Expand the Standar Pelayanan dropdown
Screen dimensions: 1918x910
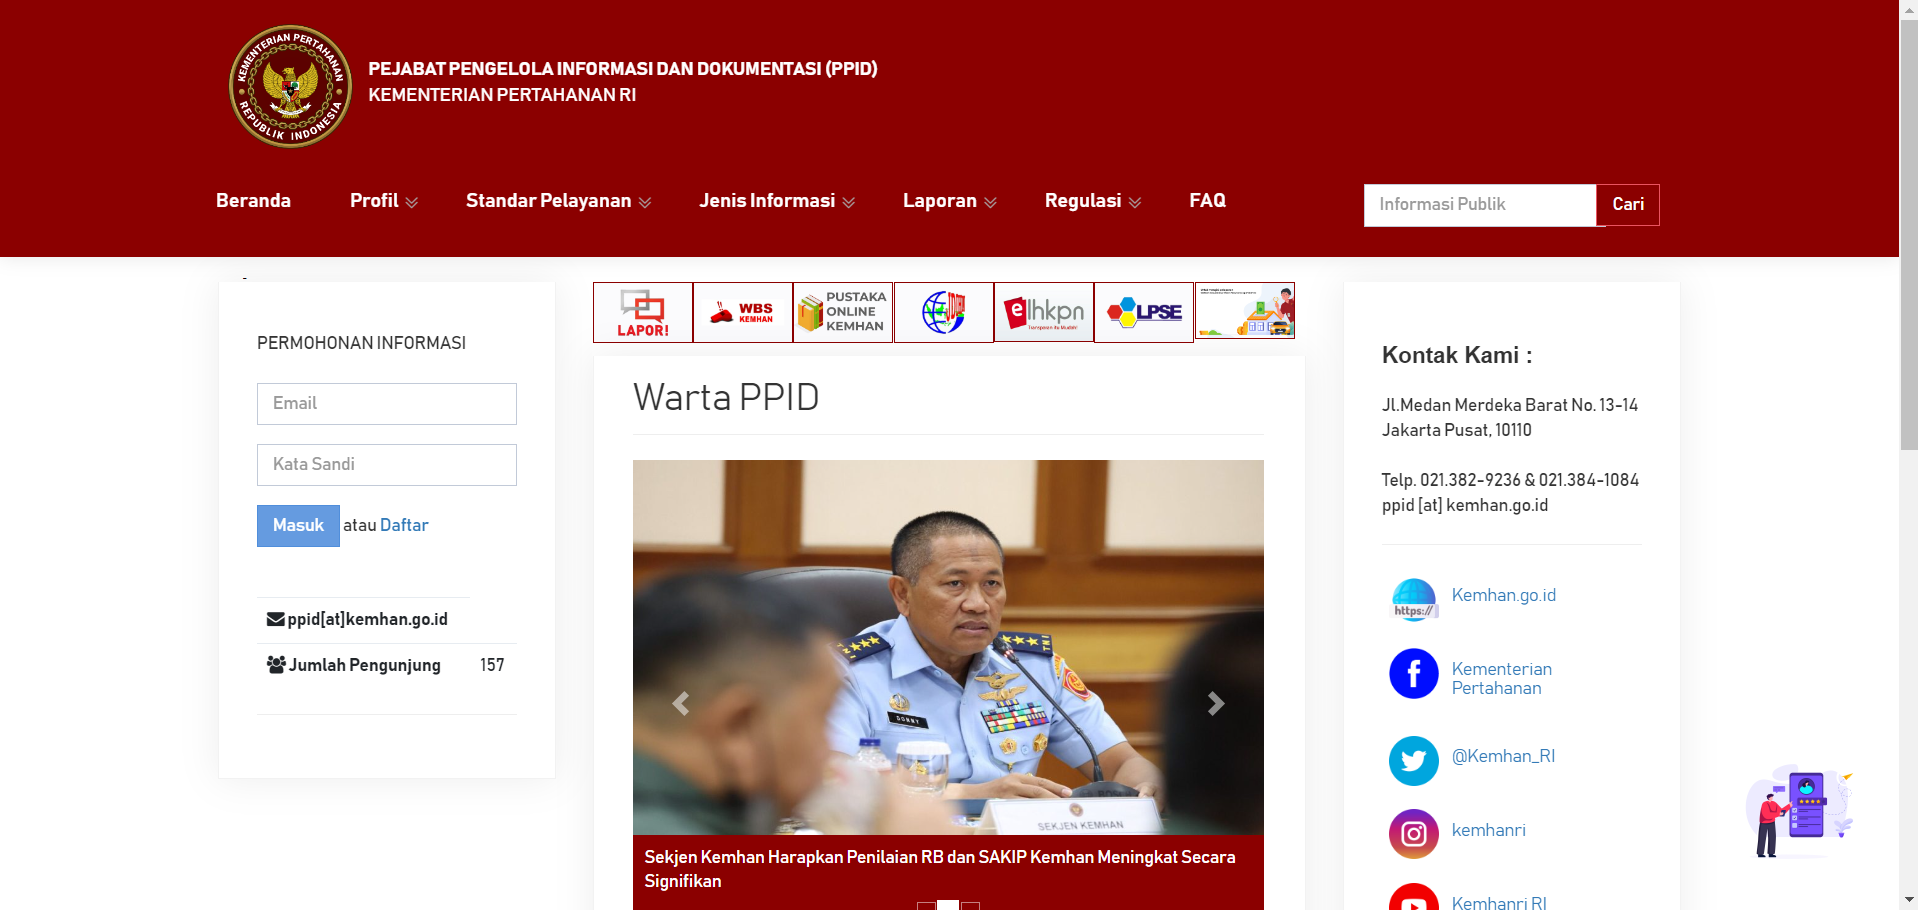(x=558, y=201)
